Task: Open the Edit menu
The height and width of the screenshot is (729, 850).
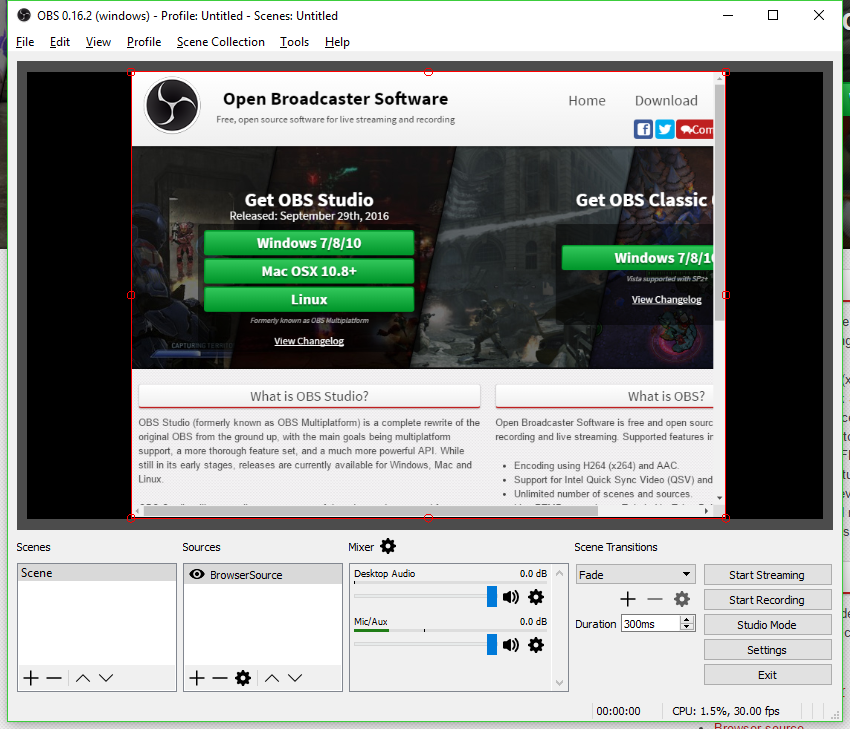Action: click(60, 42)
